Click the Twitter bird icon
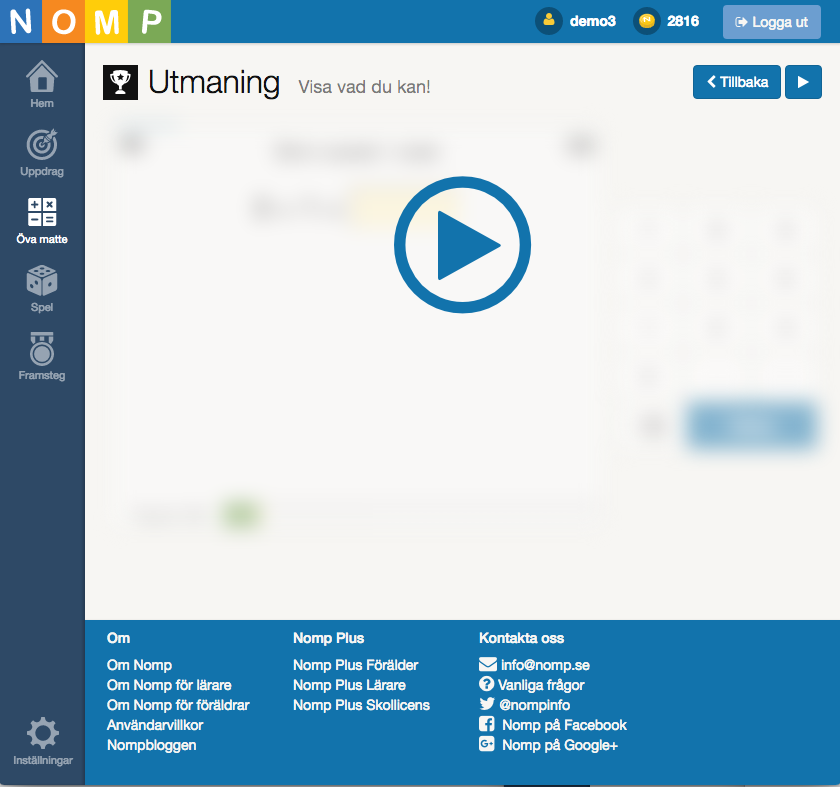The width and height of the screenshot is (840, 787). 487,703
